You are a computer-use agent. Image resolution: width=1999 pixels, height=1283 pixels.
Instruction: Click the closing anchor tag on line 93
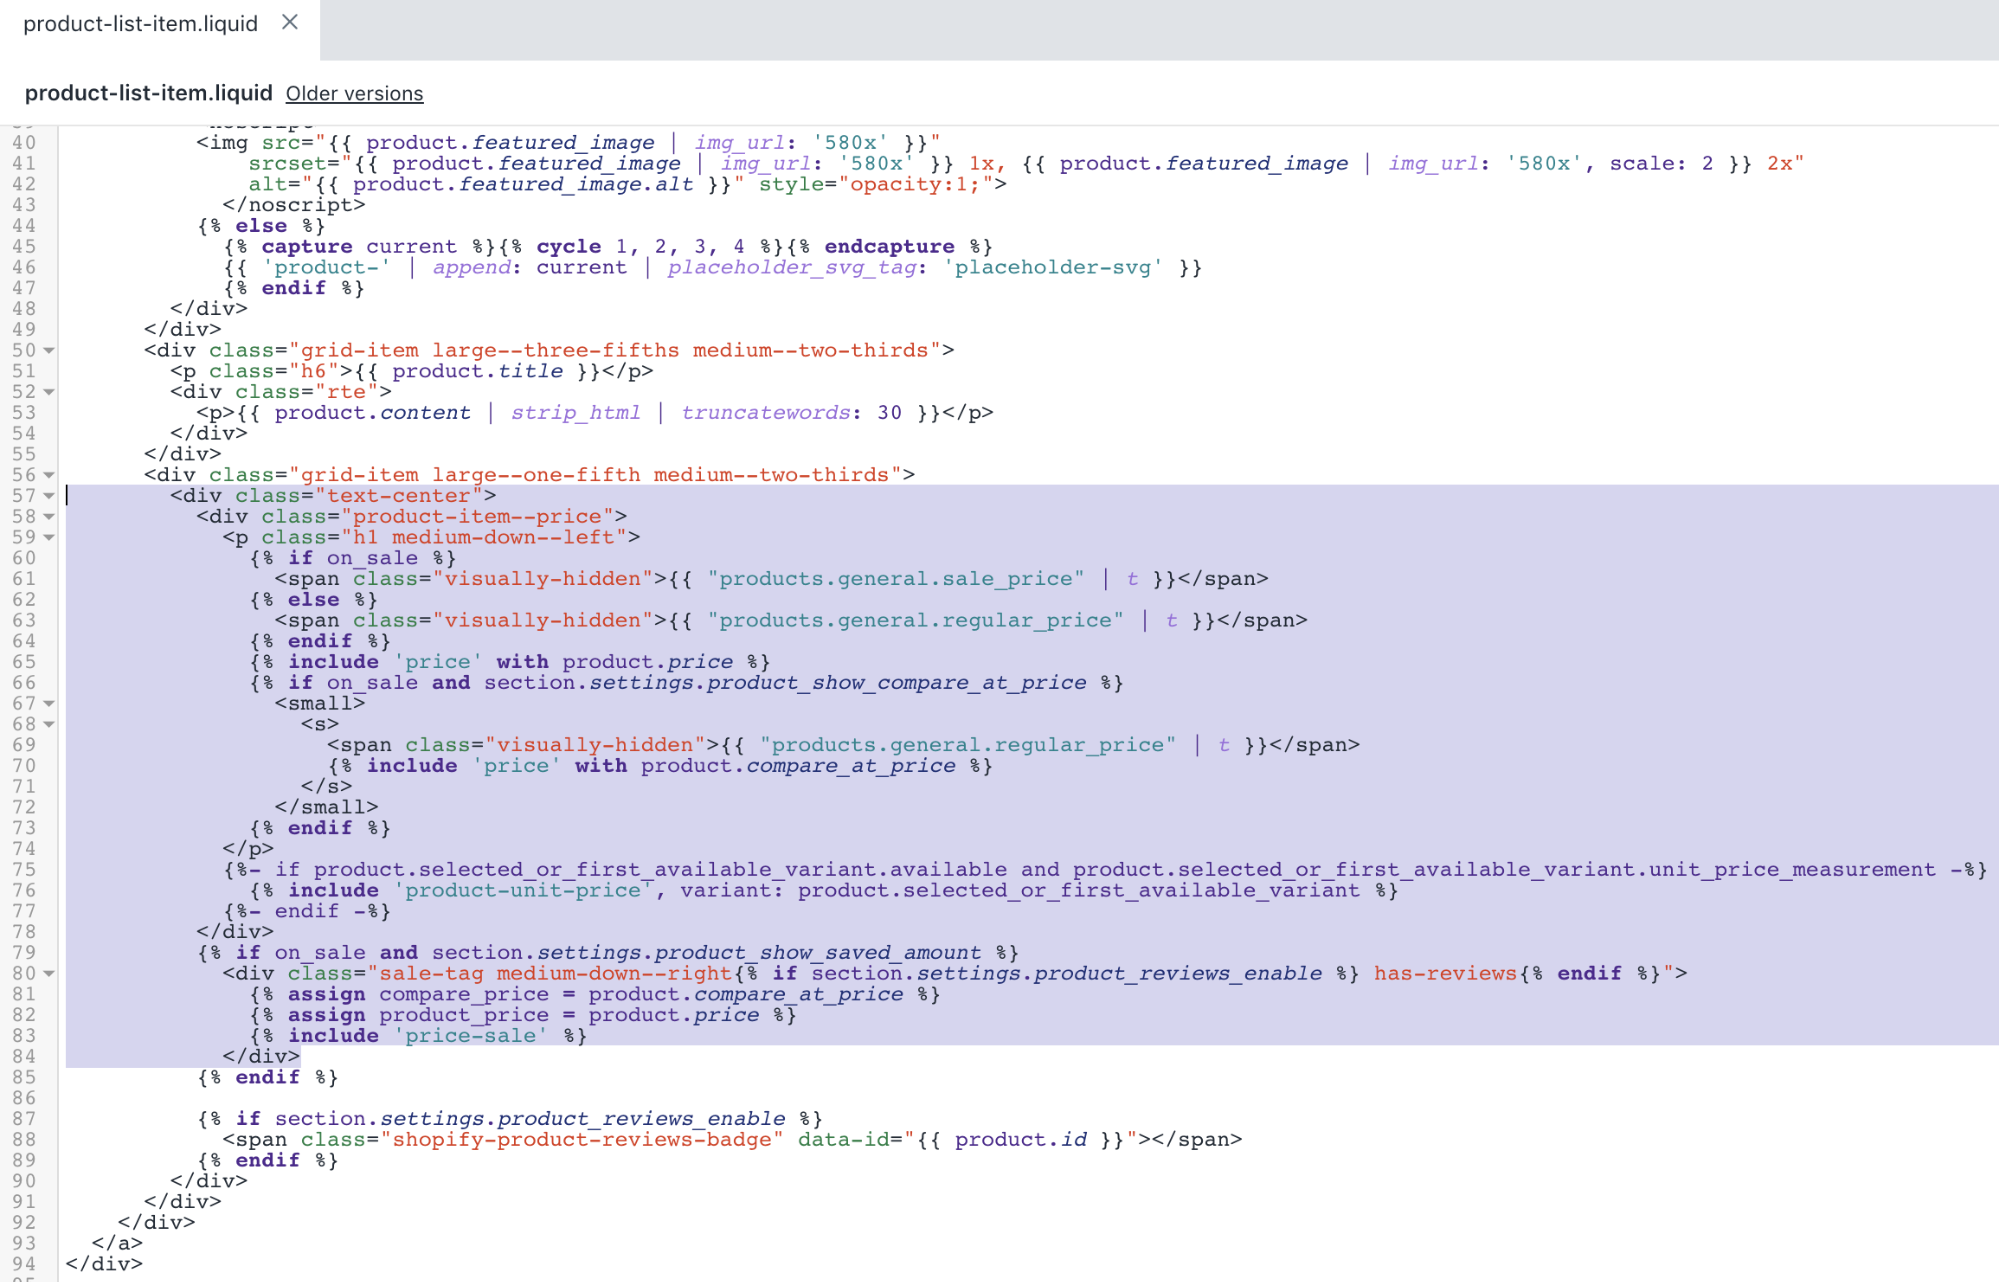[117, 1243]
